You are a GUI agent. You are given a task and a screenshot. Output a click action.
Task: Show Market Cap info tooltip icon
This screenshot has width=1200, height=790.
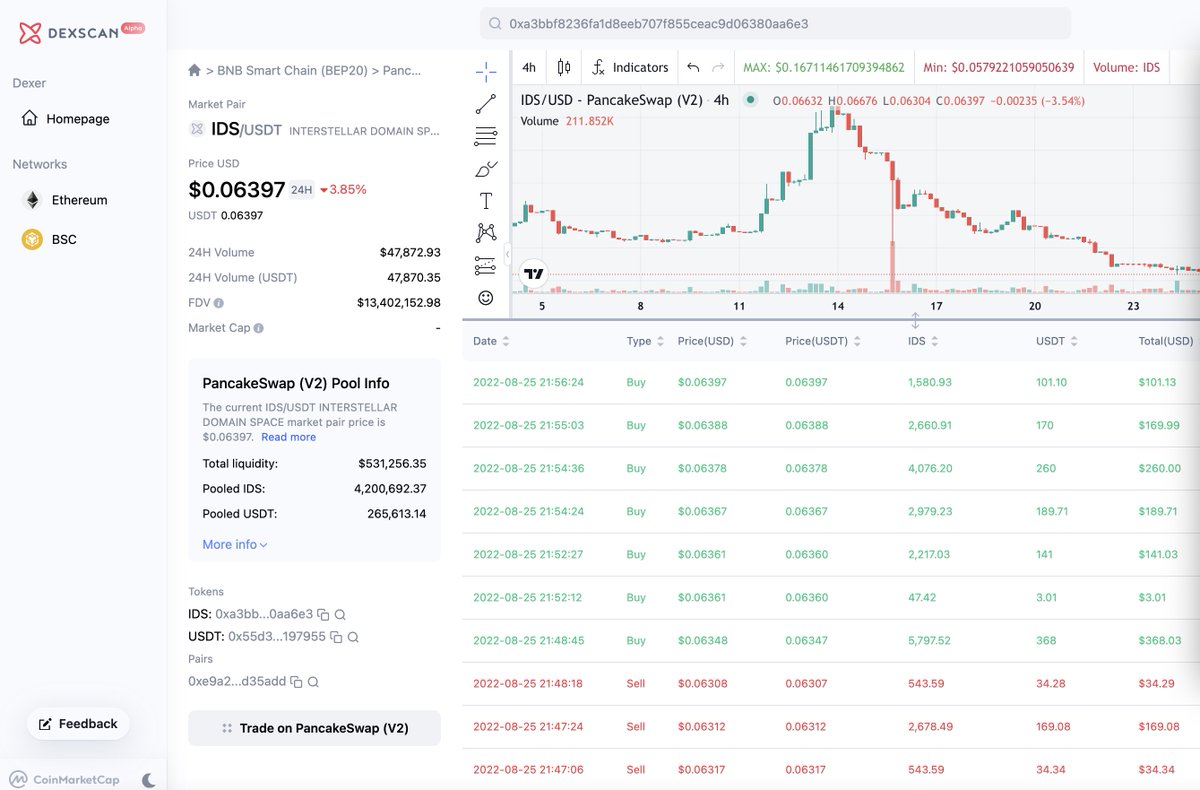[258, 328]
